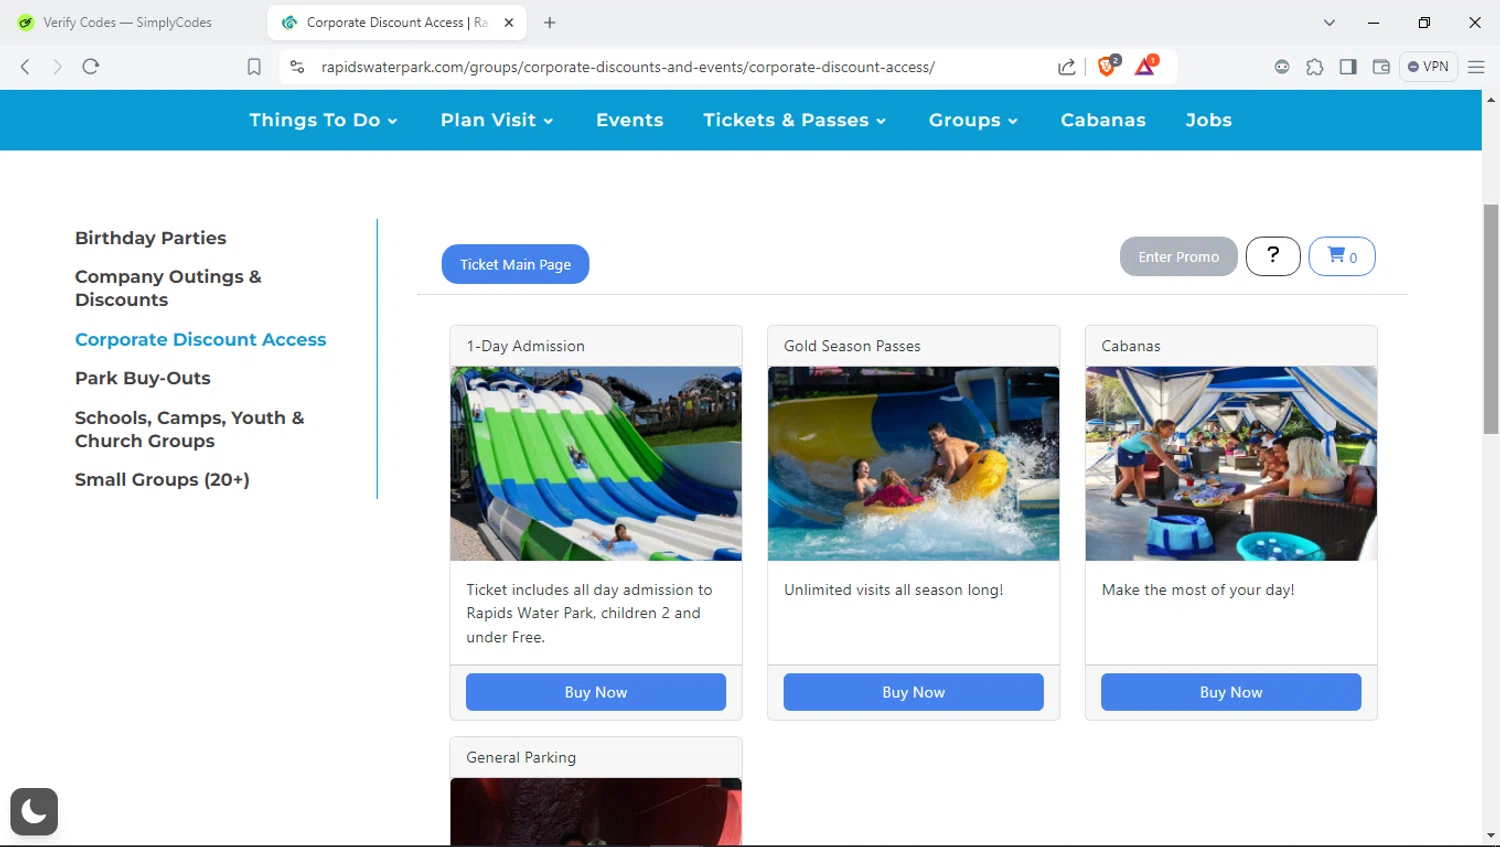The width and height of the screenshot is (1500, 847).
Task: Open the shopping cart icon button
Action: [x=1342, y=257]
